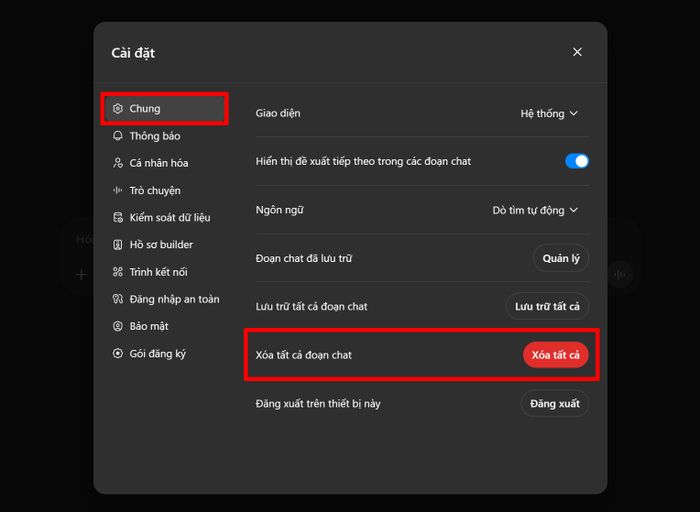
Task: Click the gear icon beside Chung
Action: (118, 109)
